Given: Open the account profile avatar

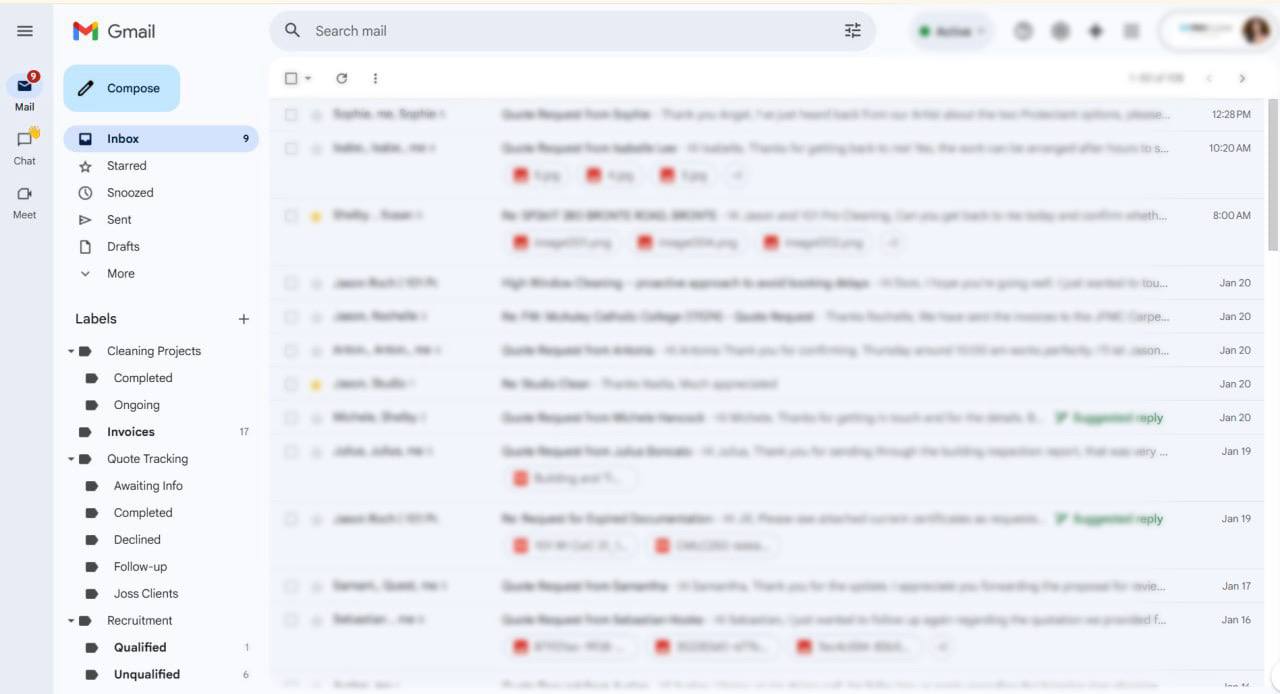Looking at the screenshot, I should (x=1255, y=31).
